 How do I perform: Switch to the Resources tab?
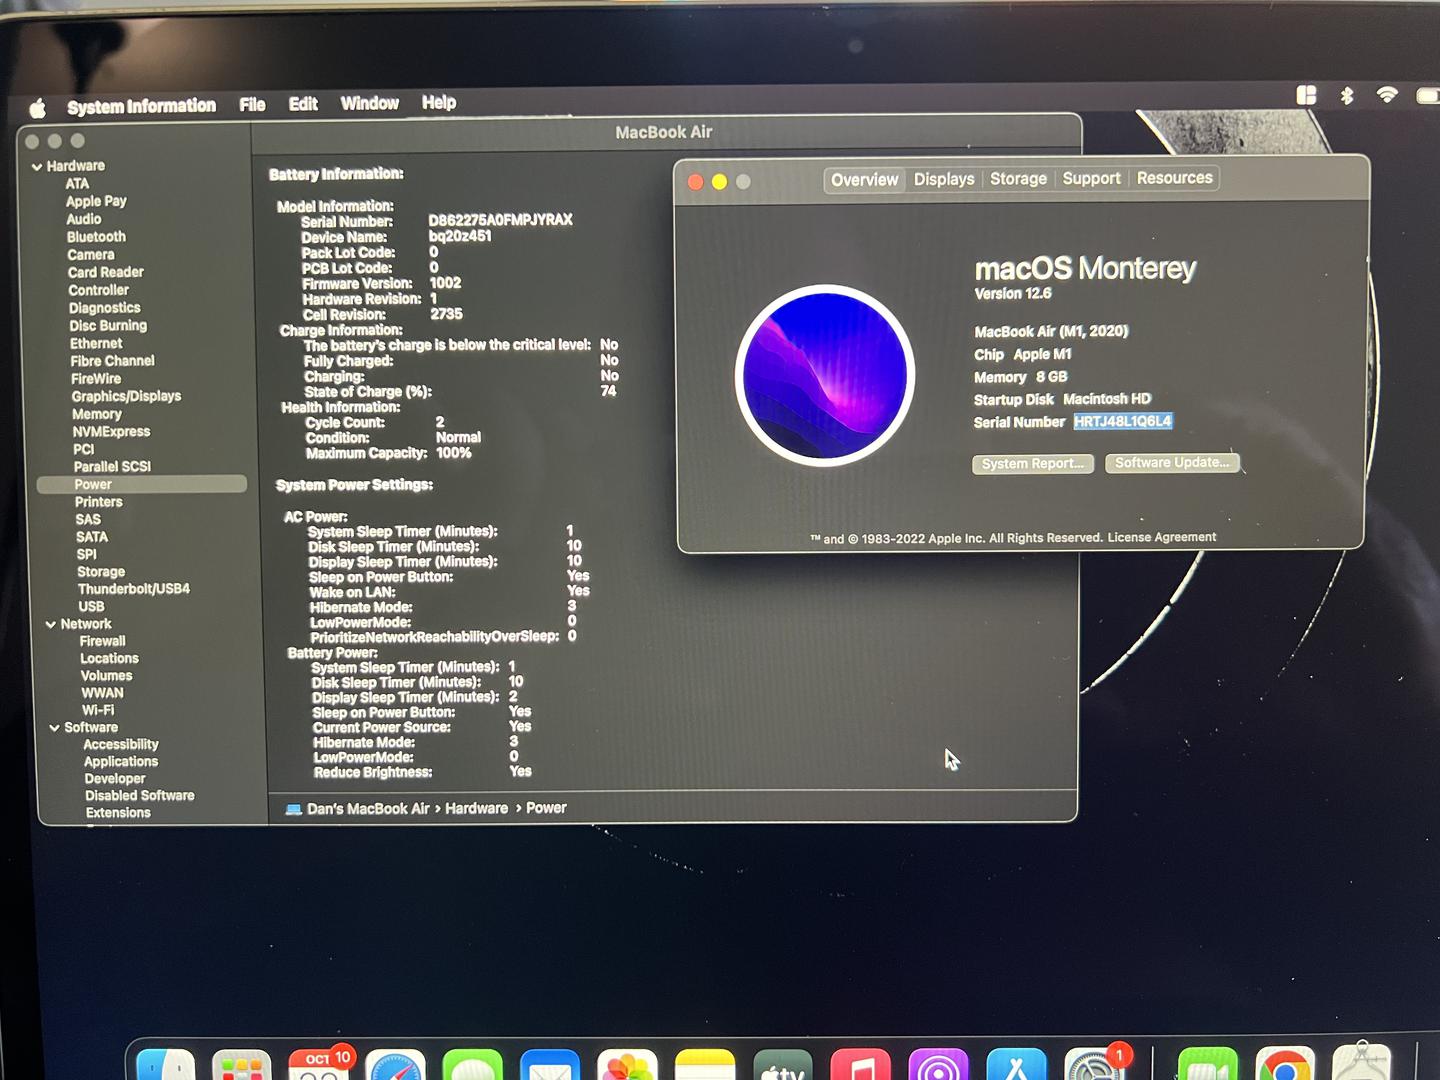click(1174, 178)
